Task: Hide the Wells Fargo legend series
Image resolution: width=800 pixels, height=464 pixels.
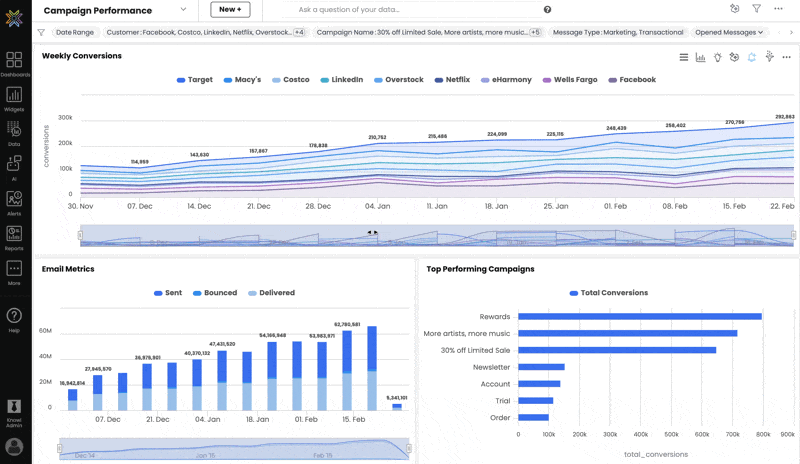Action: click(x=570, y=80)
